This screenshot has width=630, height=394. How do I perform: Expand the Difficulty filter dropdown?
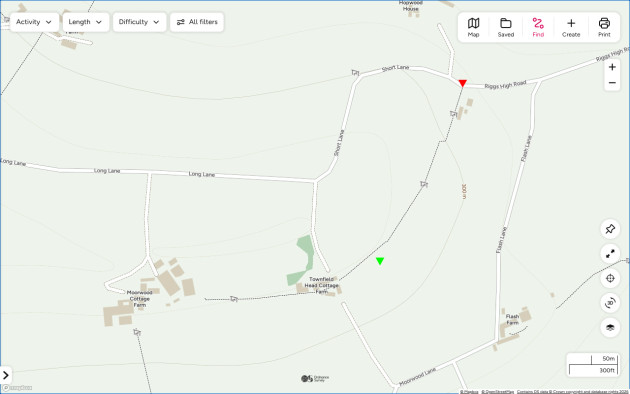139,22
